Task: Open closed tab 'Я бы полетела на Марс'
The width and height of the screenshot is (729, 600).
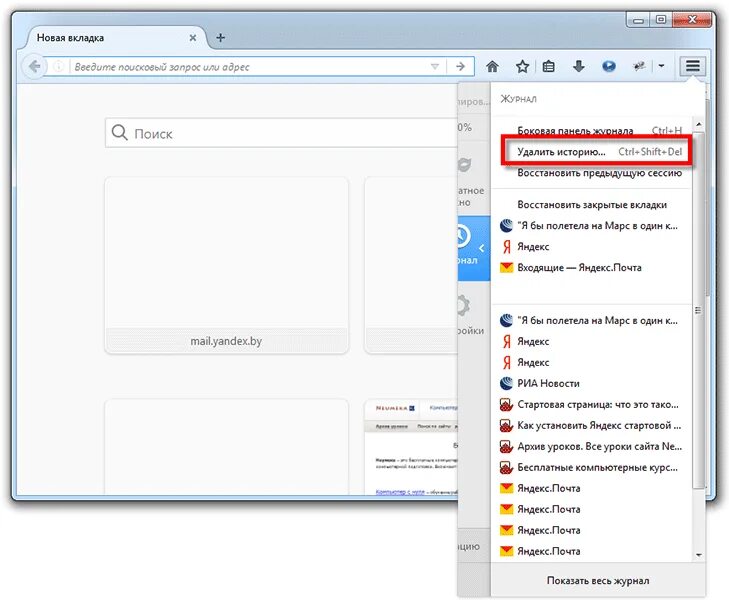Action: tap(590, 226)
